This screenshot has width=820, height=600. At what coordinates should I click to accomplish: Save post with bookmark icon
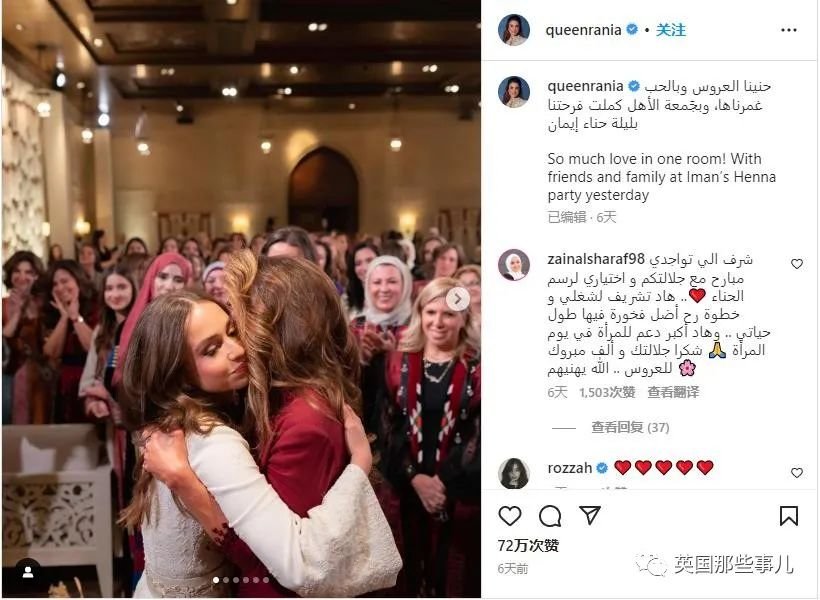point(789,516)
